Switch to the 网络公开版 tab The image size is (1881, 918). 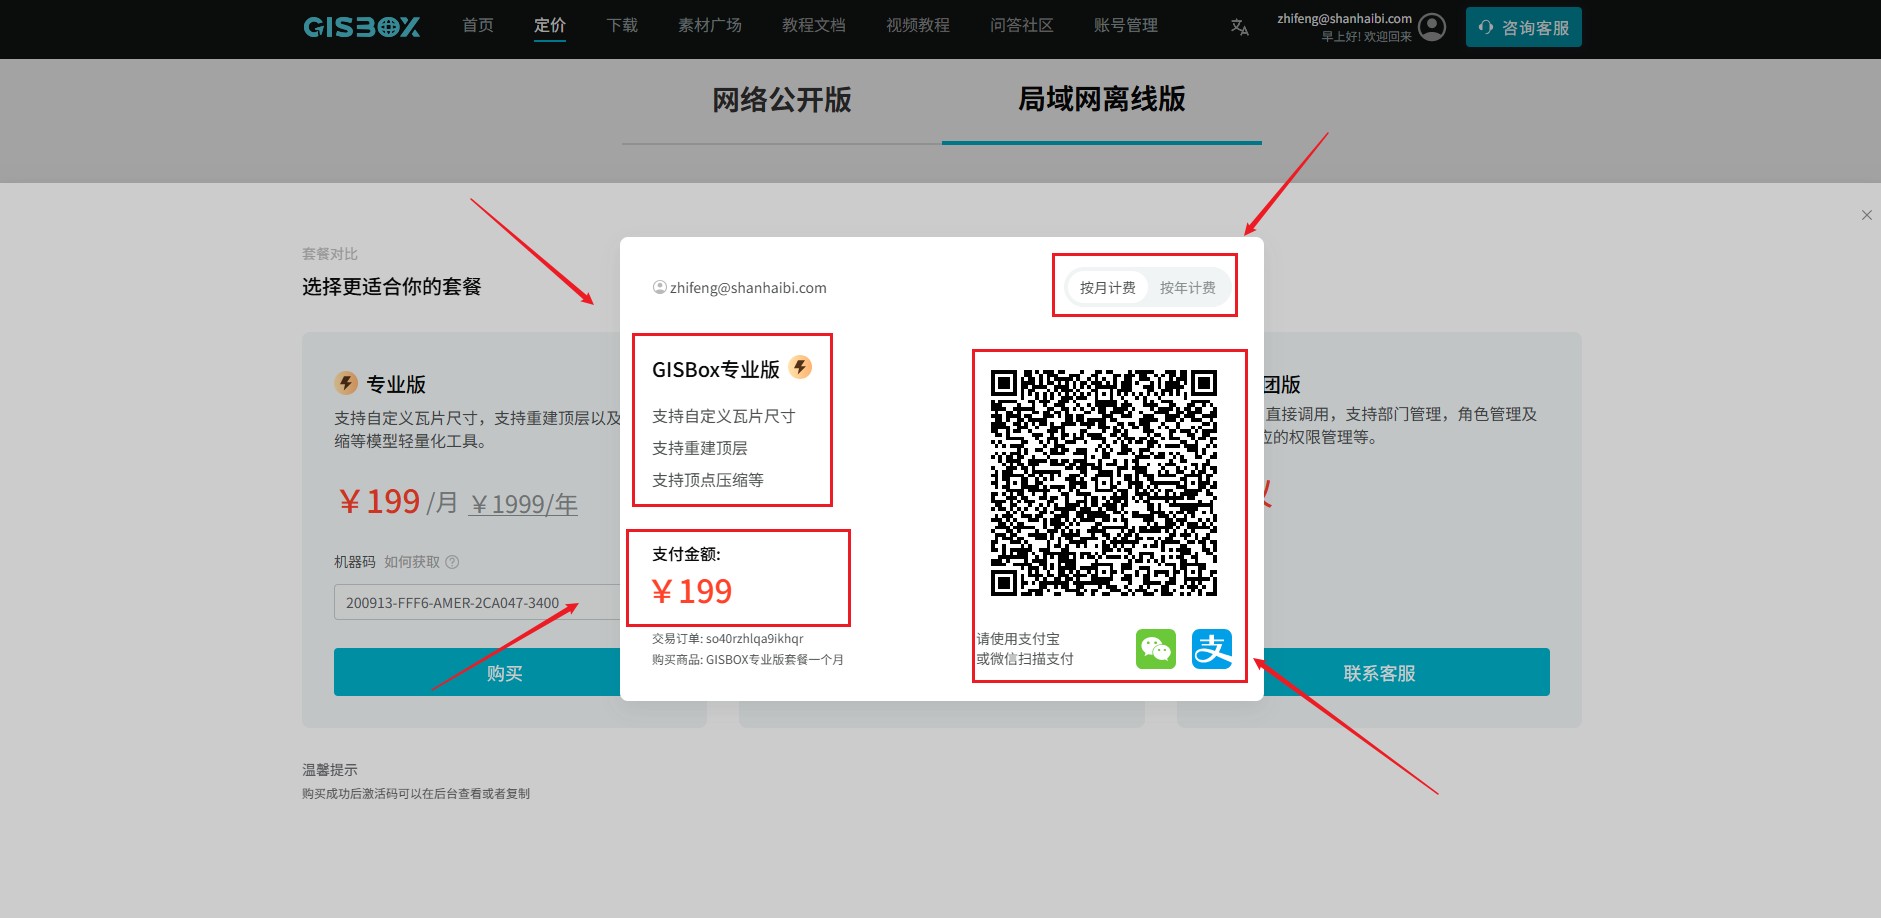782,100
